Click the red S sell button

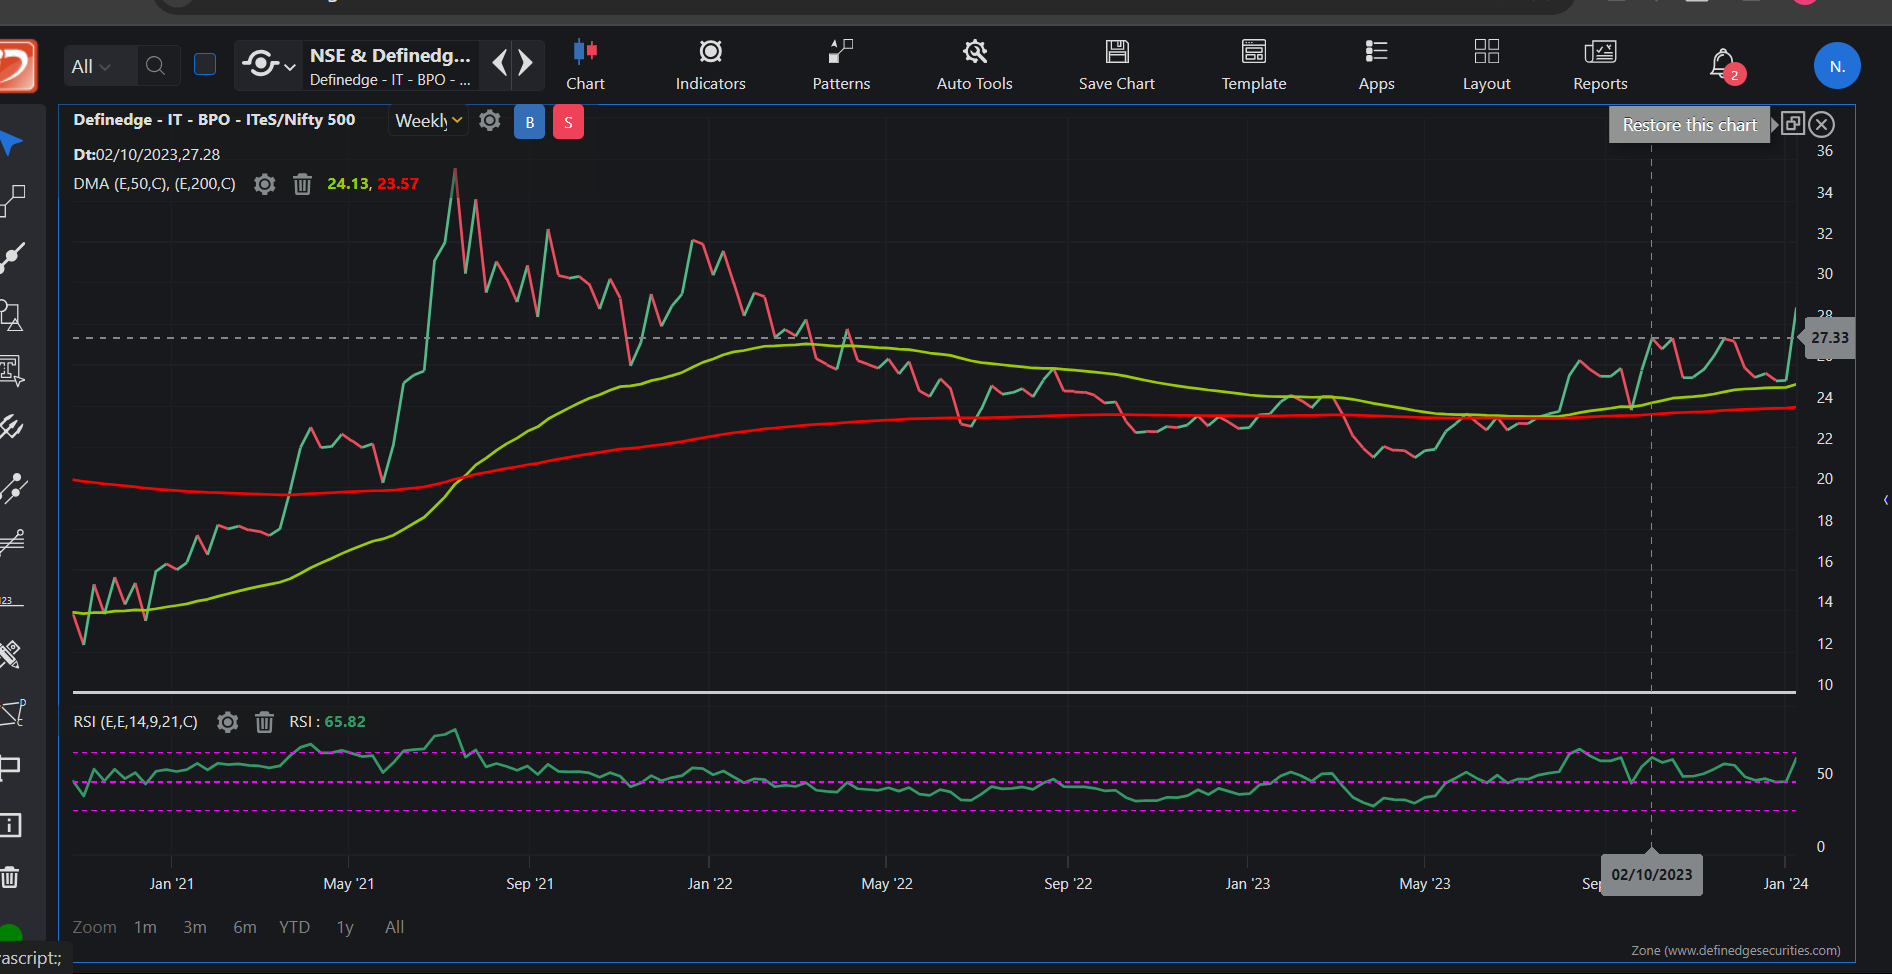point(568,122)
